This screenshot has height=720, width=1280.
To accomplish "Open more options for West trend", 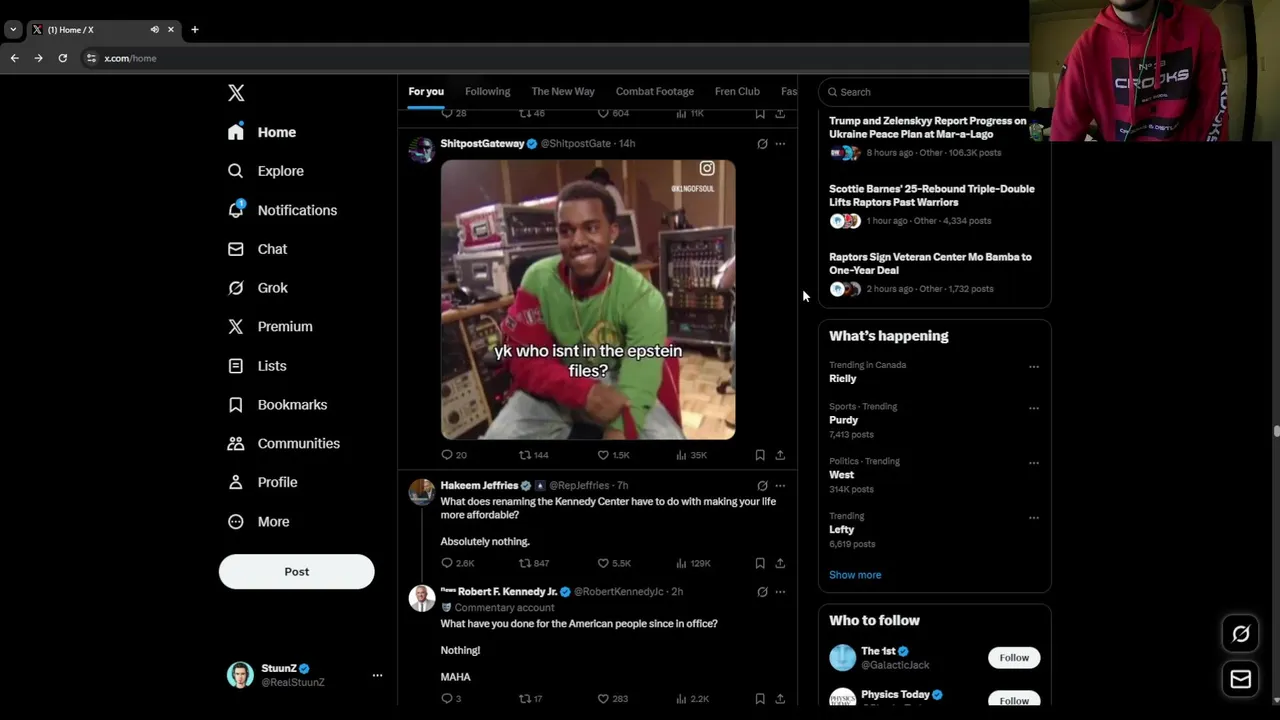I will (1034, 463).
